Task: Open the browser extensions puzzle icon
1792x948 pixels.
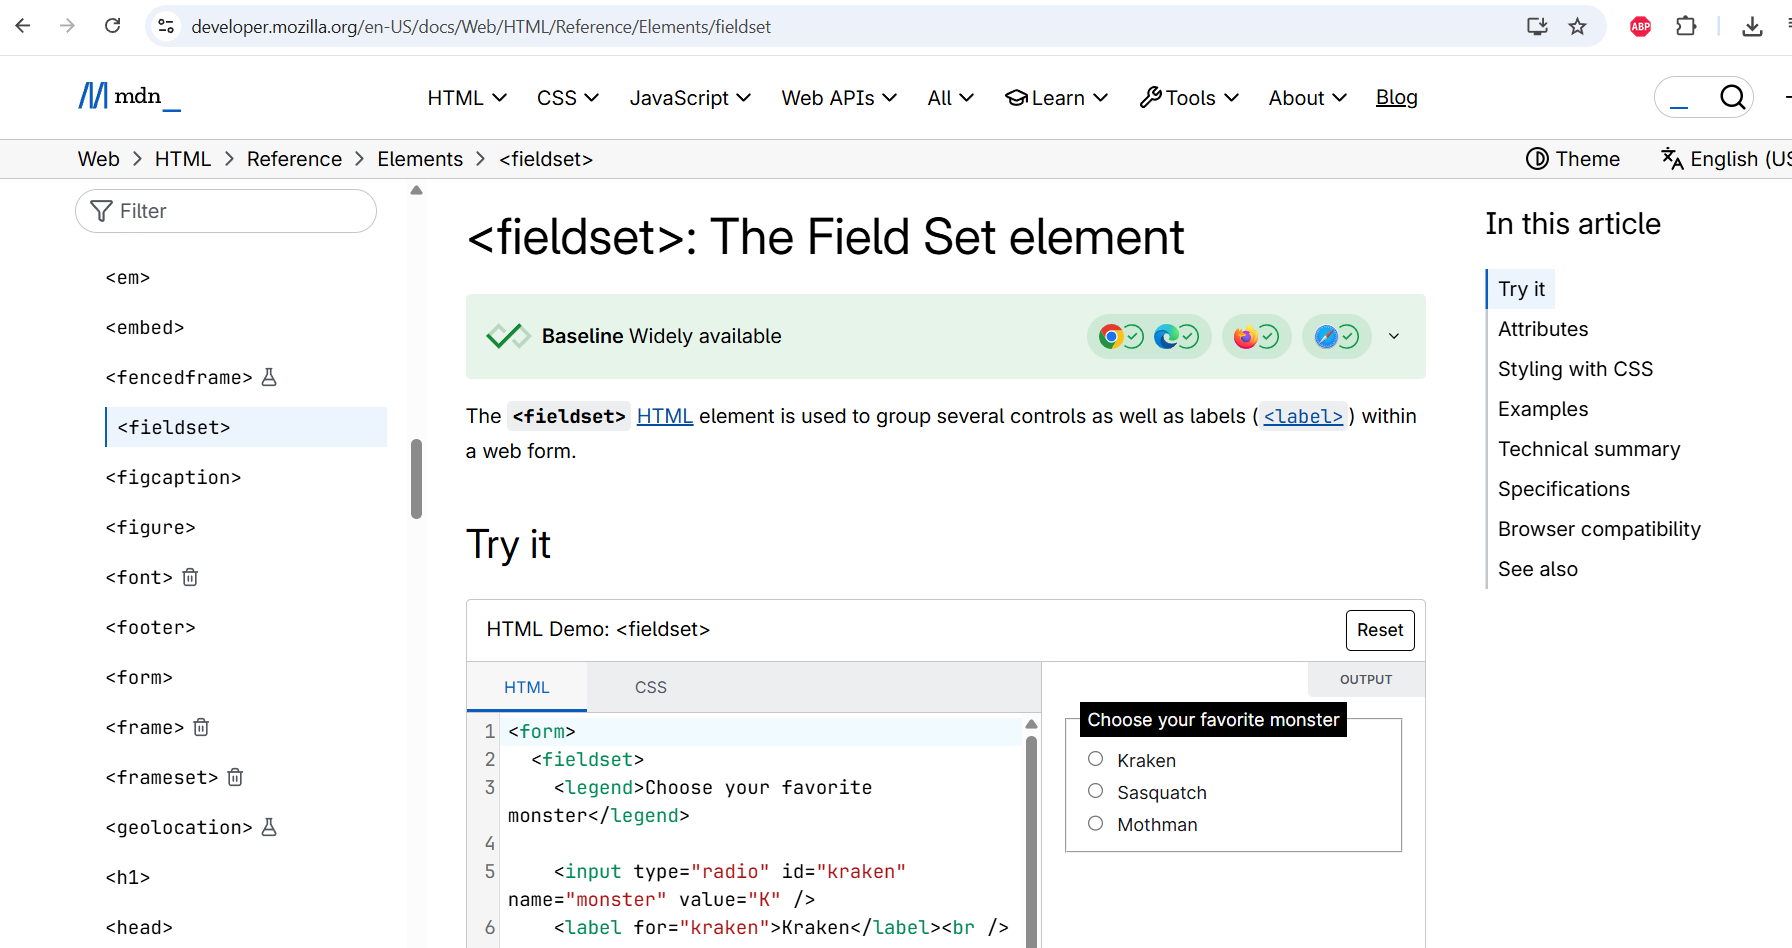Action: 1686,26
